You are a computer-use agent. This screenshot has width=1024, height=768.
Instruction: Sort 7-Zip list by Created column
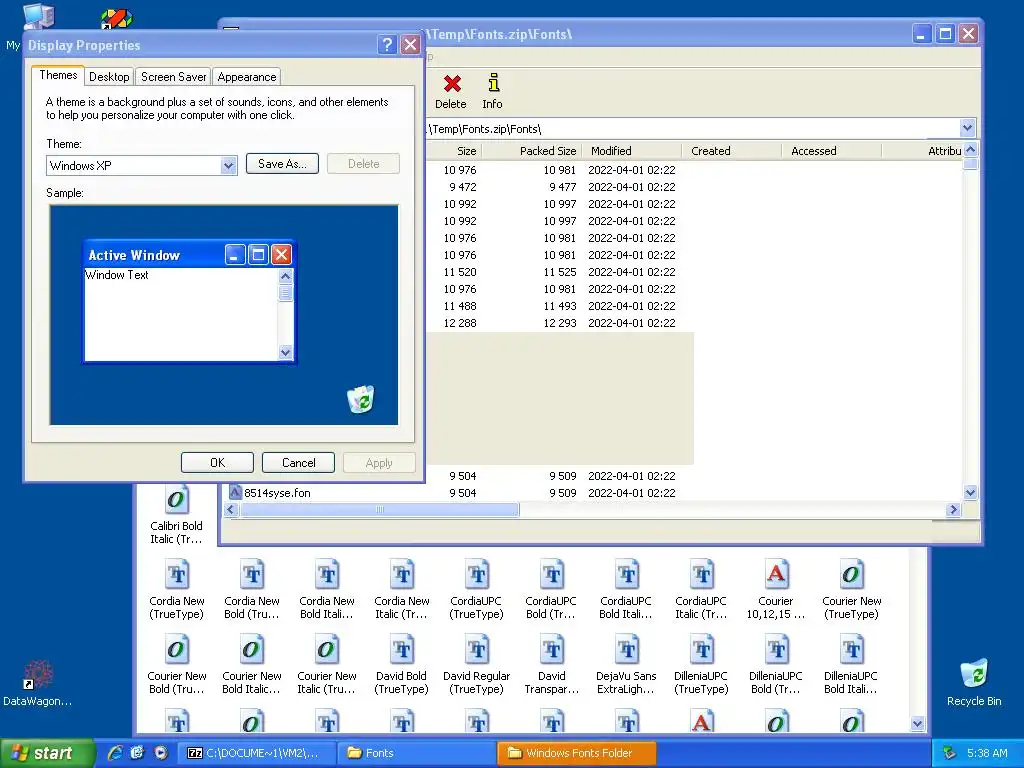[731, 151]
